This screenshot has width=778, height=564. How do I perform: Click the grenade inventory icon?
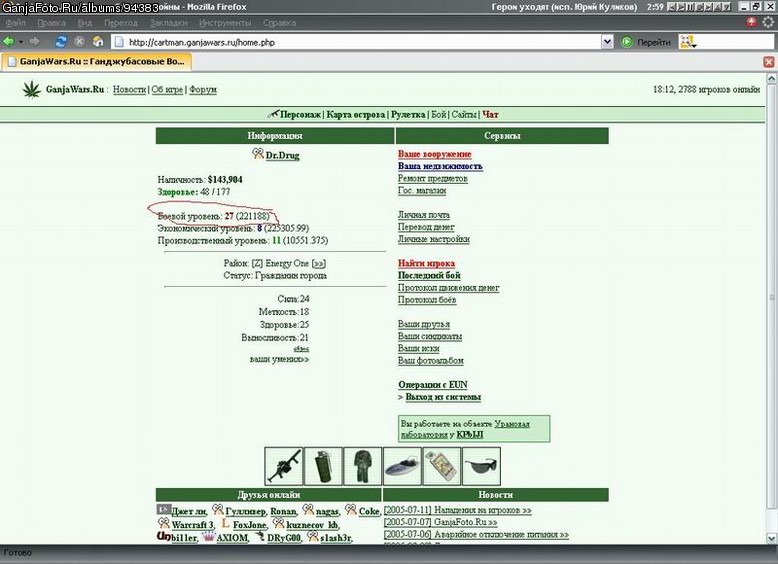tap(323, 466)
